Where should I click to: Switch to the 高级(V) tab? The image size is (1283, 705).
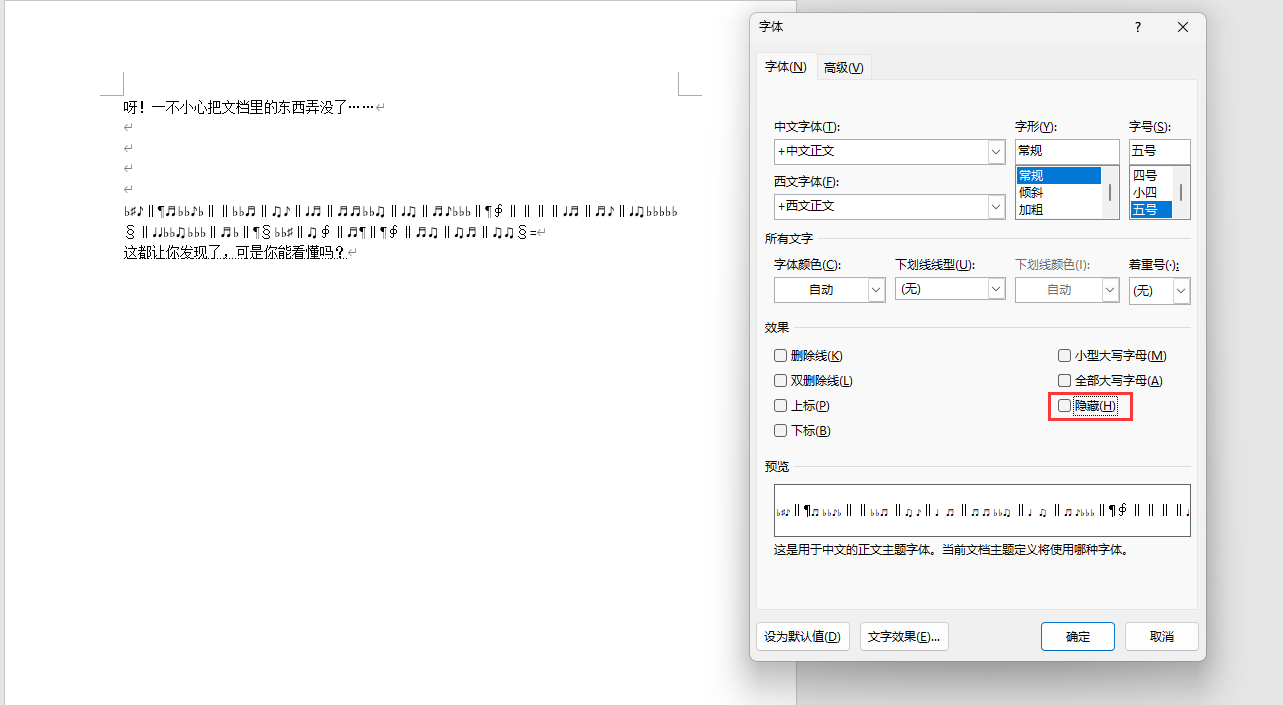pyautogui.click(x=843, y=68)
